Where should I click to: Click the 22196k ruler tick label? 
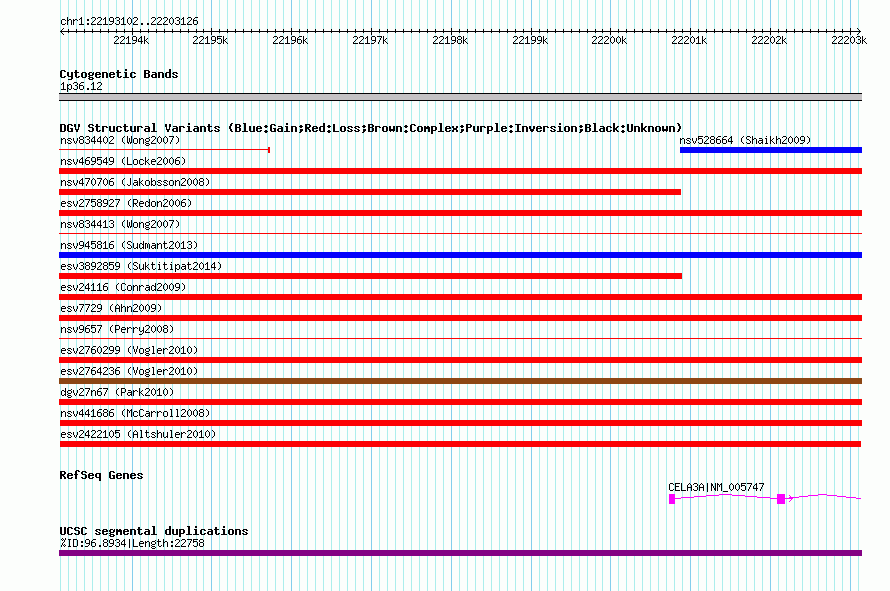pos(290,40)
